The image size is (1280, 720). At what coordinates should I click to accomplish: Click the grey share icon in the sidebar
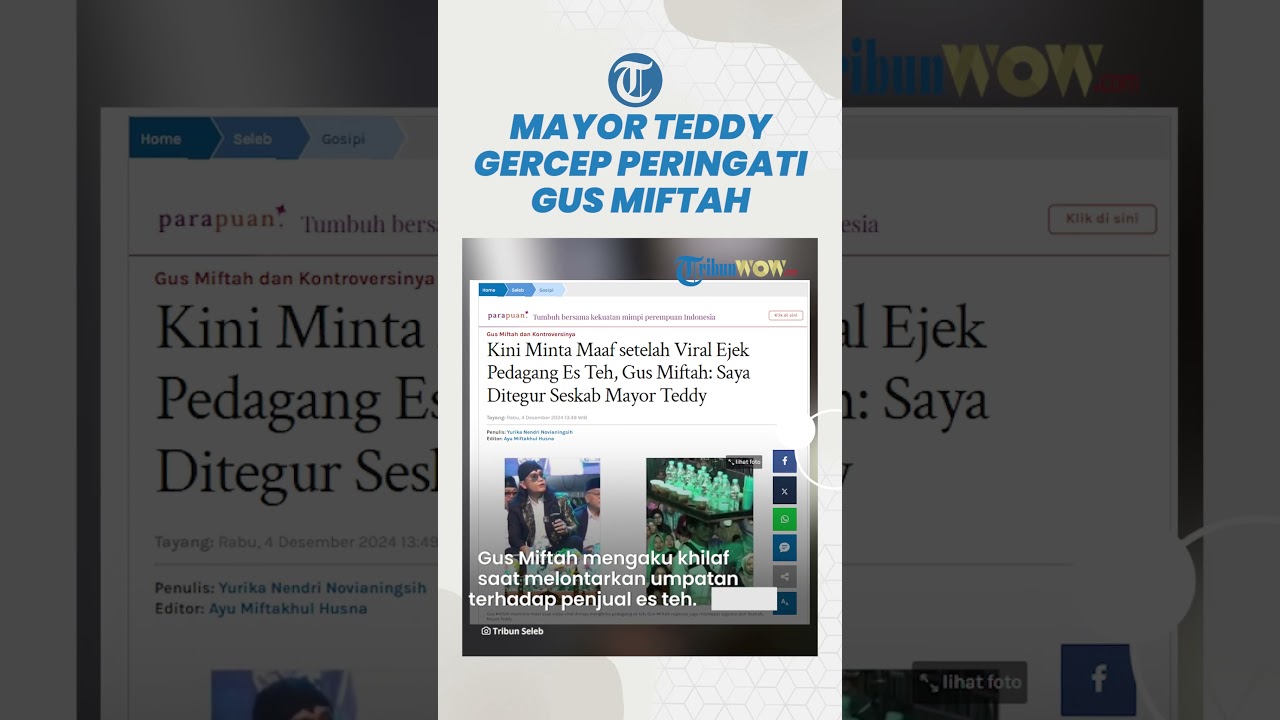[x=784, y=576]
